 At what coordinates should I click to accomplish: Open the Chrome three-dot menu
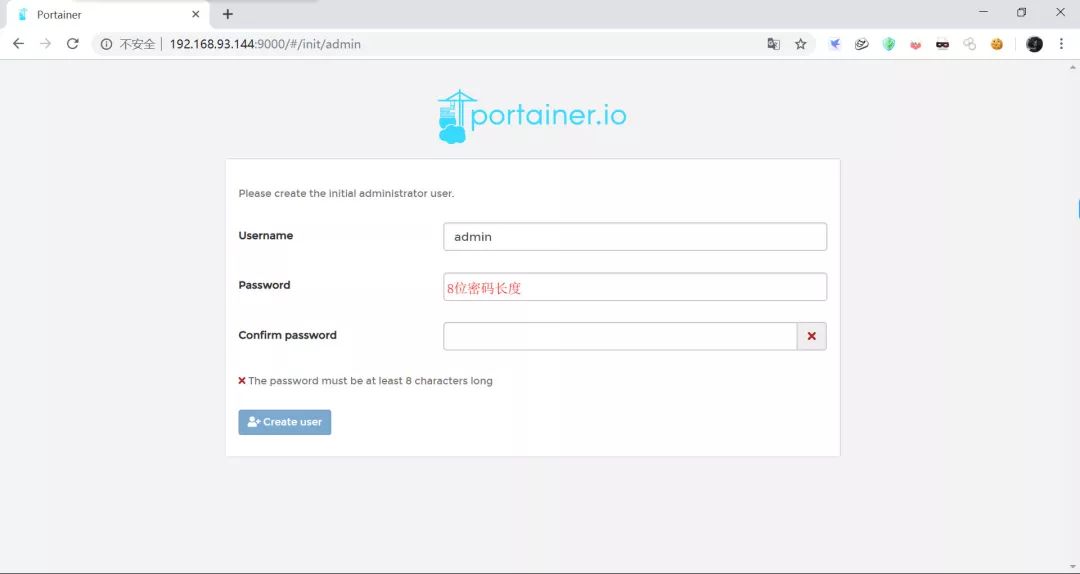coord(1061,44)
